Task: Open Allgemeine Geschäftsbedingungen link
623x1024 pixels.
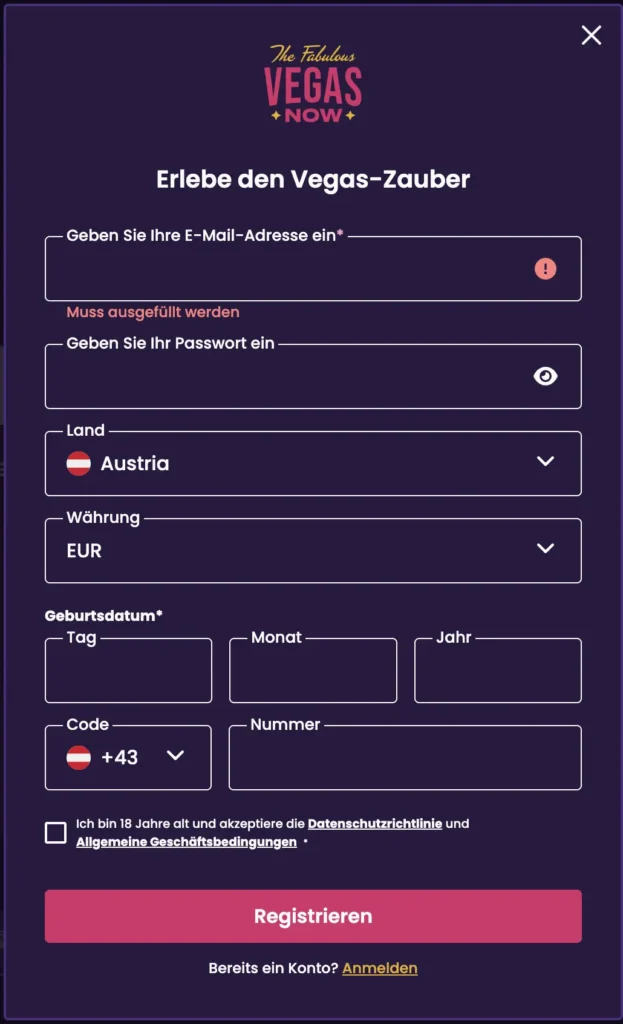Action: pyautogui.click(x=186, y=842)
